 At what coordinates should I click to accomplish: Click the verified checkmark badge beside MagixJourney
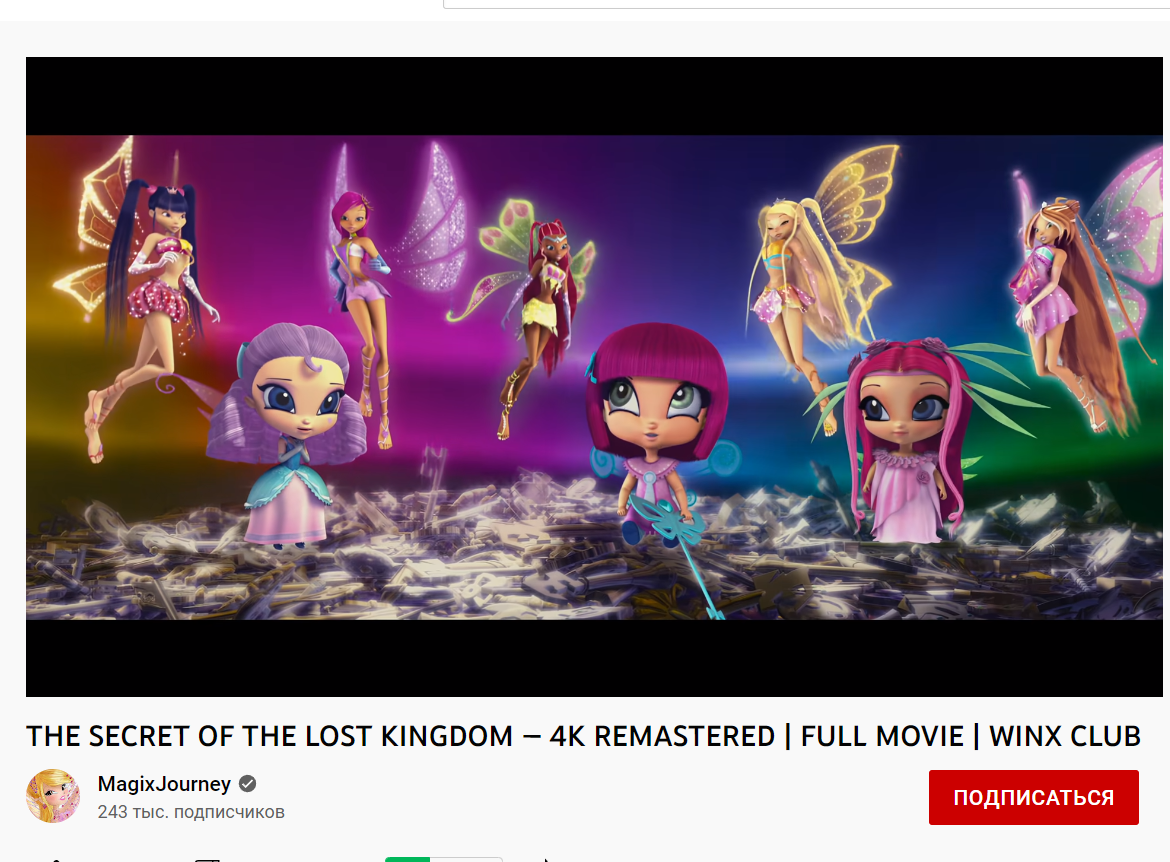(x=248, y=784)
